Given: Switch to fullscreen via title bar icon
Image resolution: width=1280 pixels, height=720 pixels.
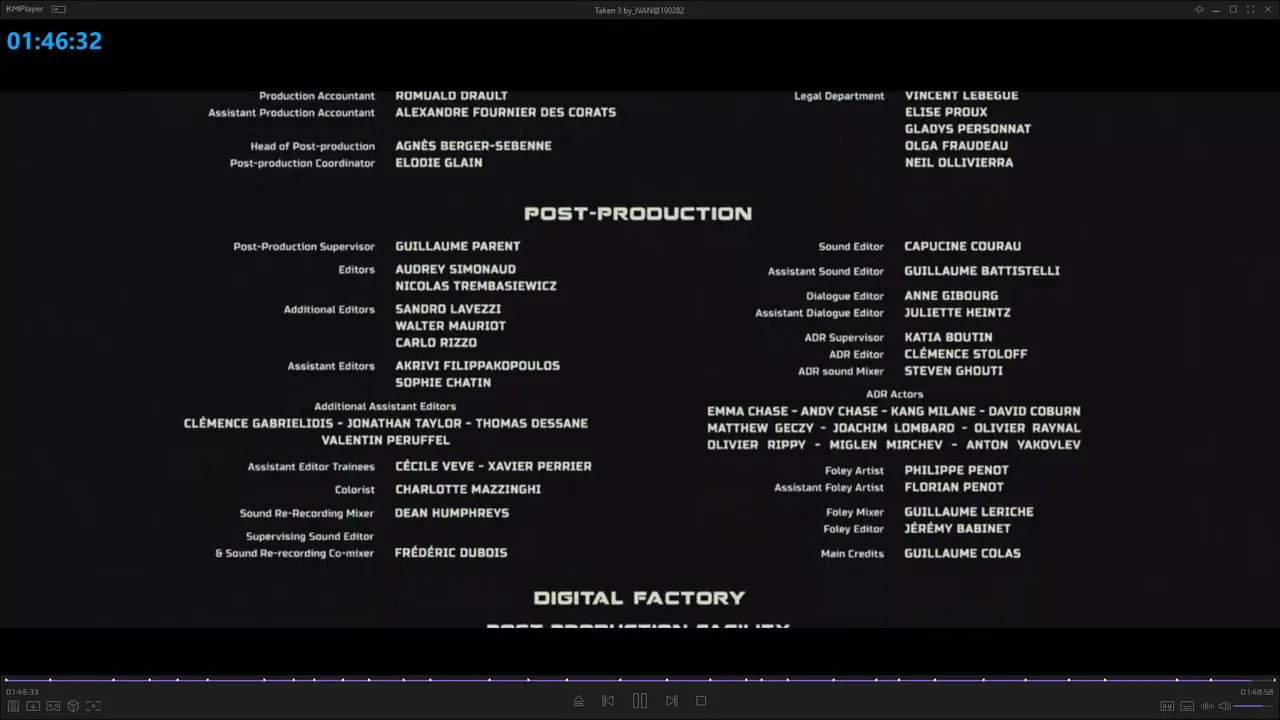Looking at the screenshot, I should pos(1249,9).
